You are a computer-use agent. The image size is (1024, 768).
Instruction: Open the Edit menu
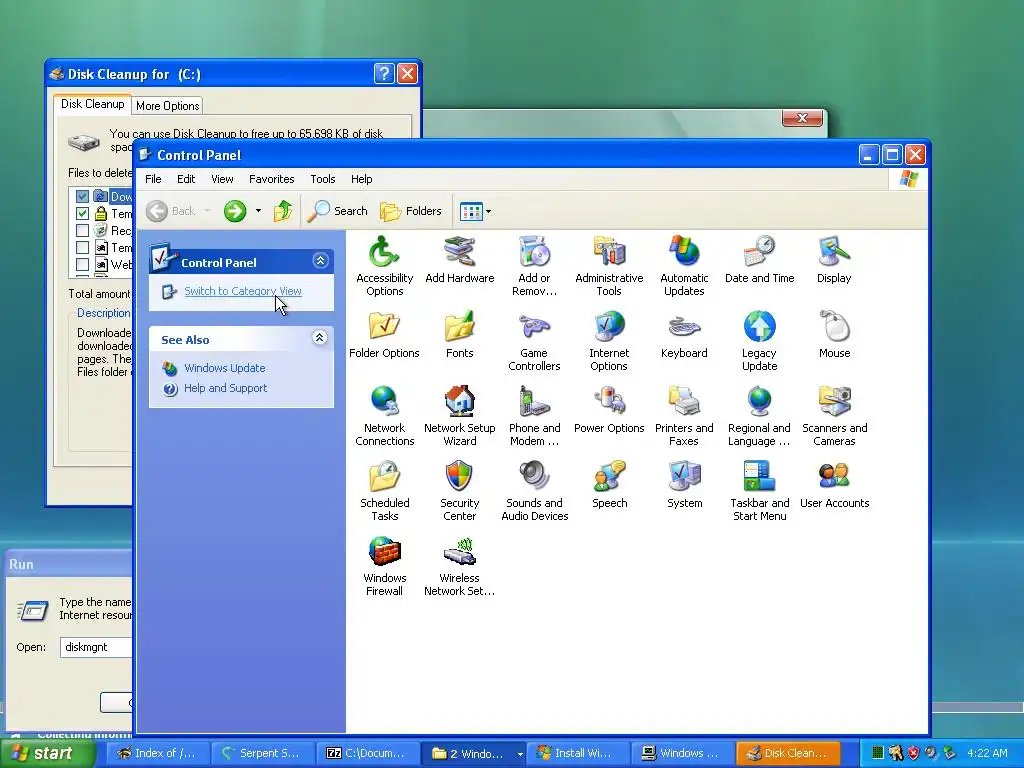coord(186,179)
